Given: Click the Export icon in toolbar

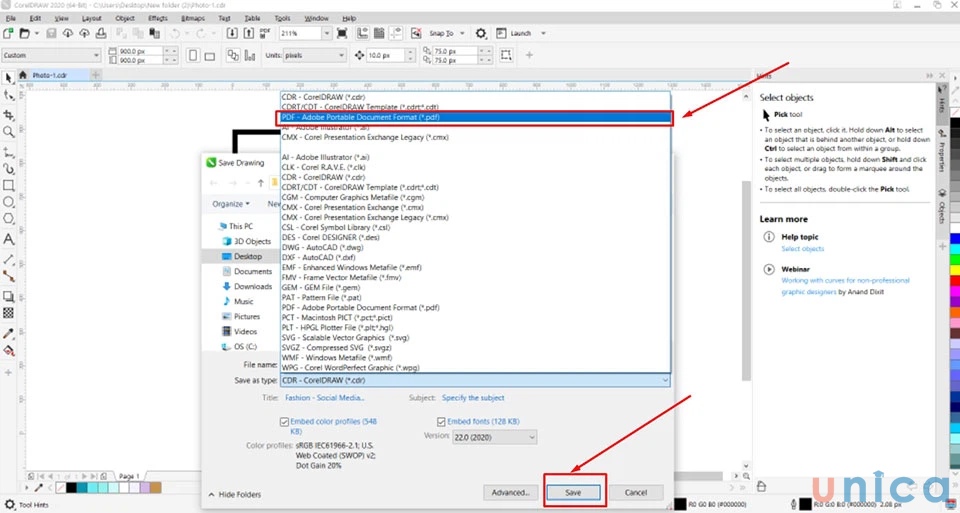Looking at the screenshot, I should (249, 33).
